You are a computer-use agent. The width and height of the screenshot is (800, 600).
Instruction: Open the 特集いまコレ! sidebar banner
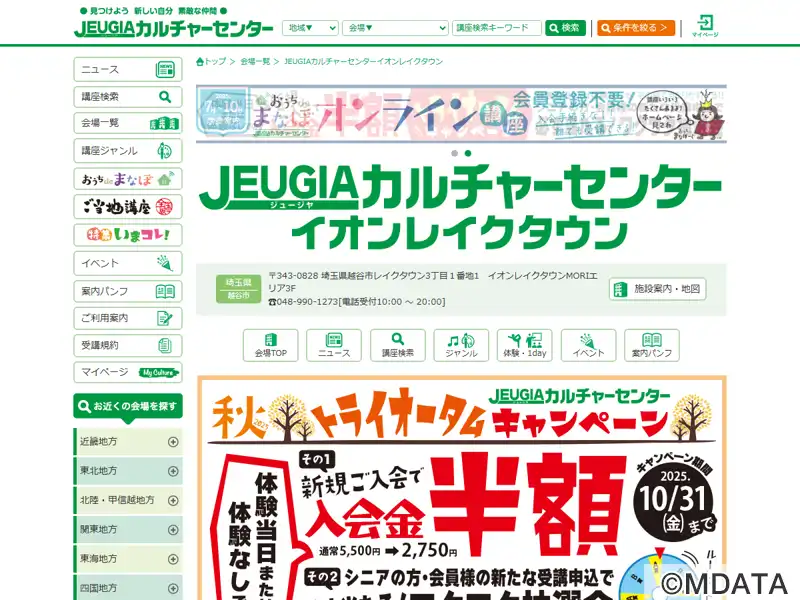pyautogui.click(x=128, y=235)
